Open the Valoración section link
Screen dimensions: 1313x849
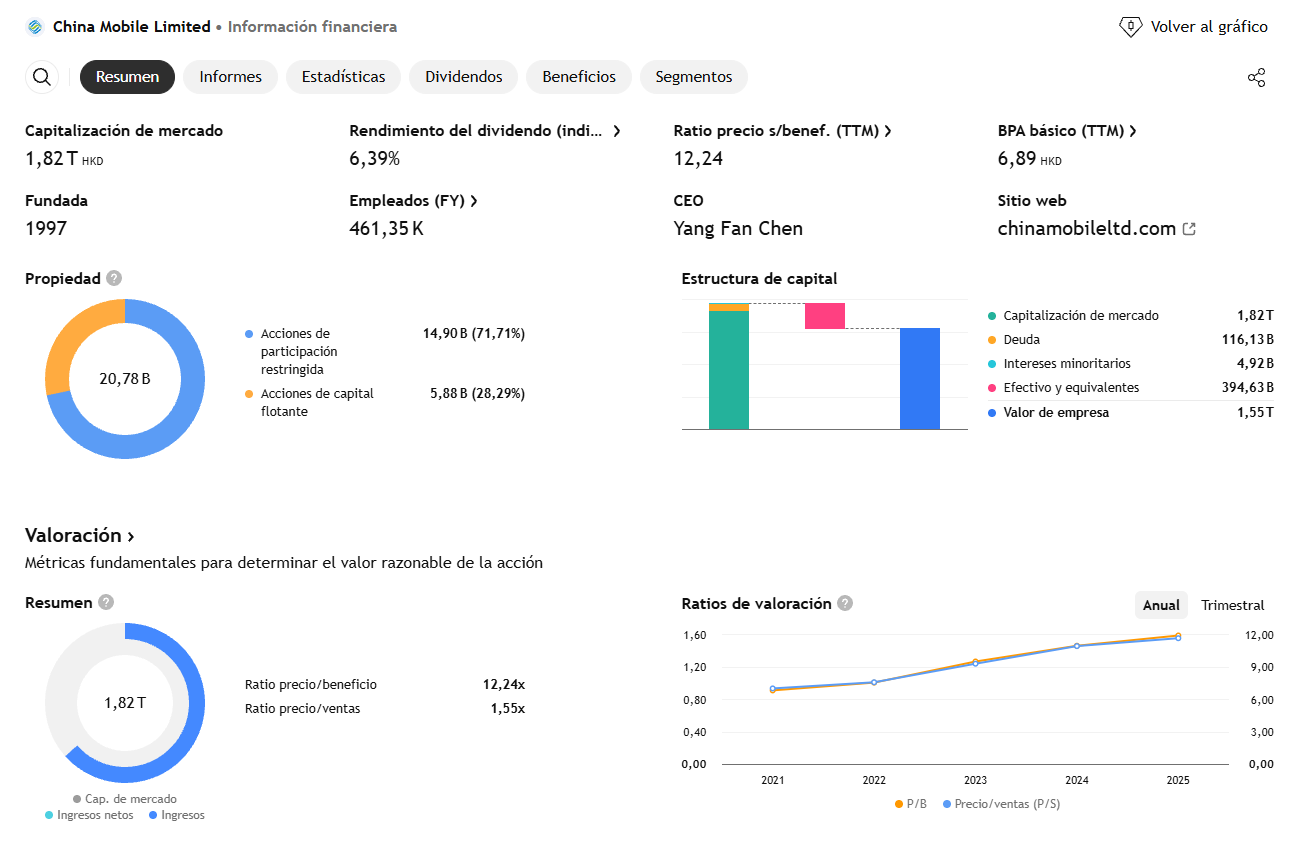(x=80, y=535)
